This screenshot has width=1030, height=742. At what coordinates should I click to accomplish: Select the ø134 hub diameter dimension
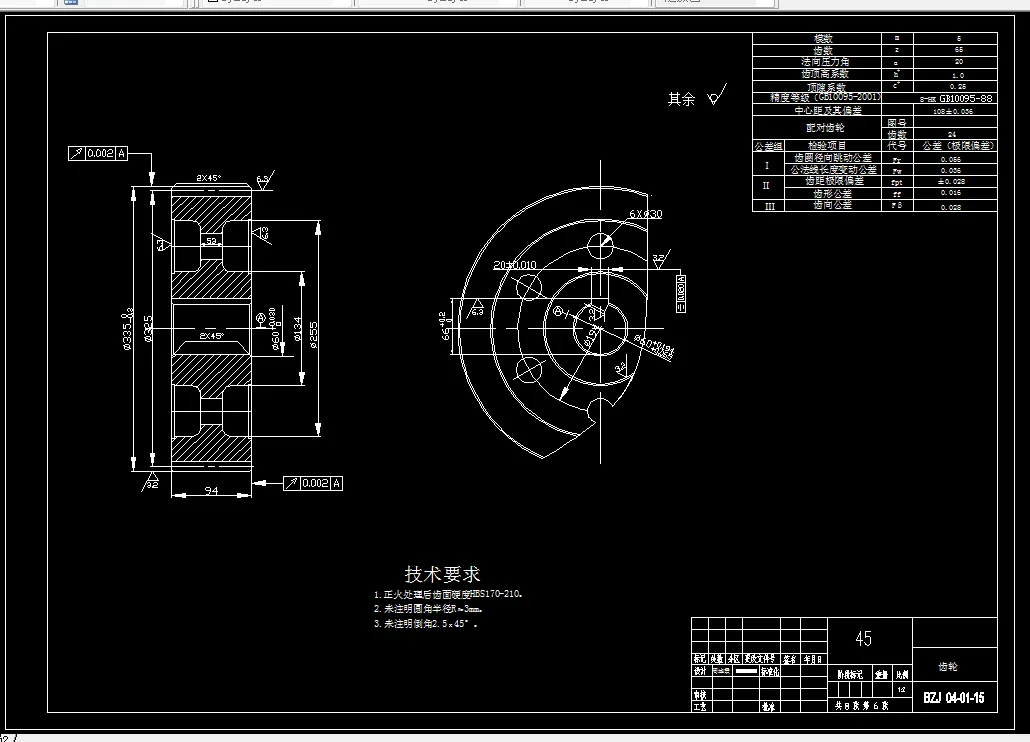297,329
